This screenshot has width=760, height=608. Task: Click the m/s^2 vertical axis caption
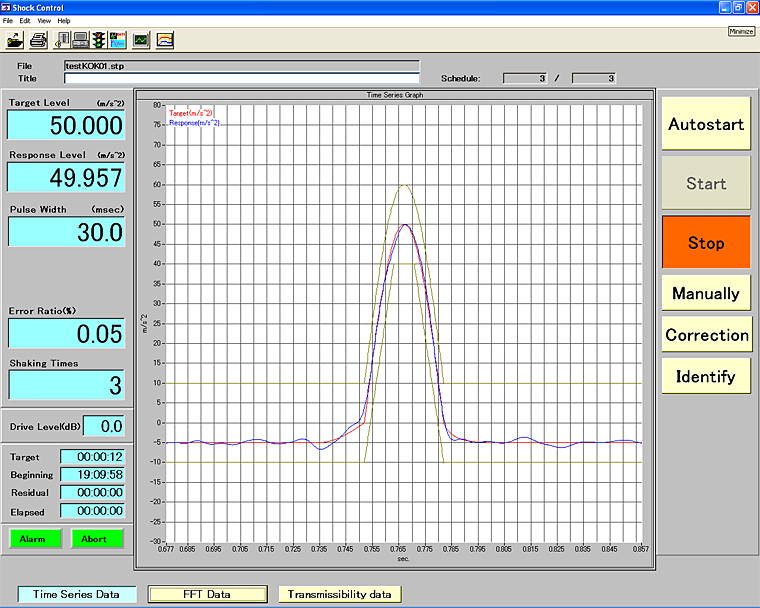coord(144,323)
